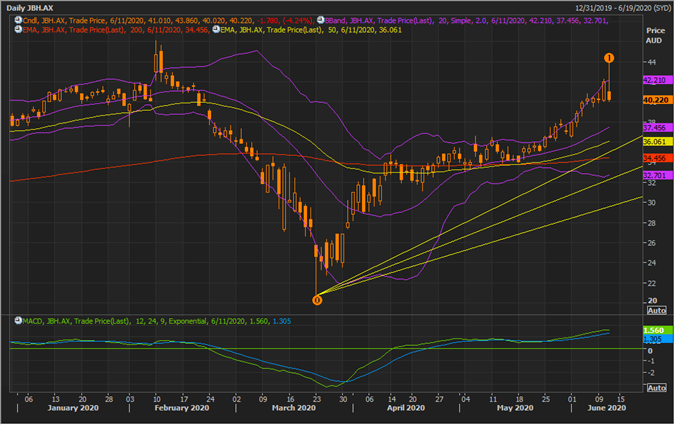
Task: Click the April 2020 month label
Action: [406, 408]
